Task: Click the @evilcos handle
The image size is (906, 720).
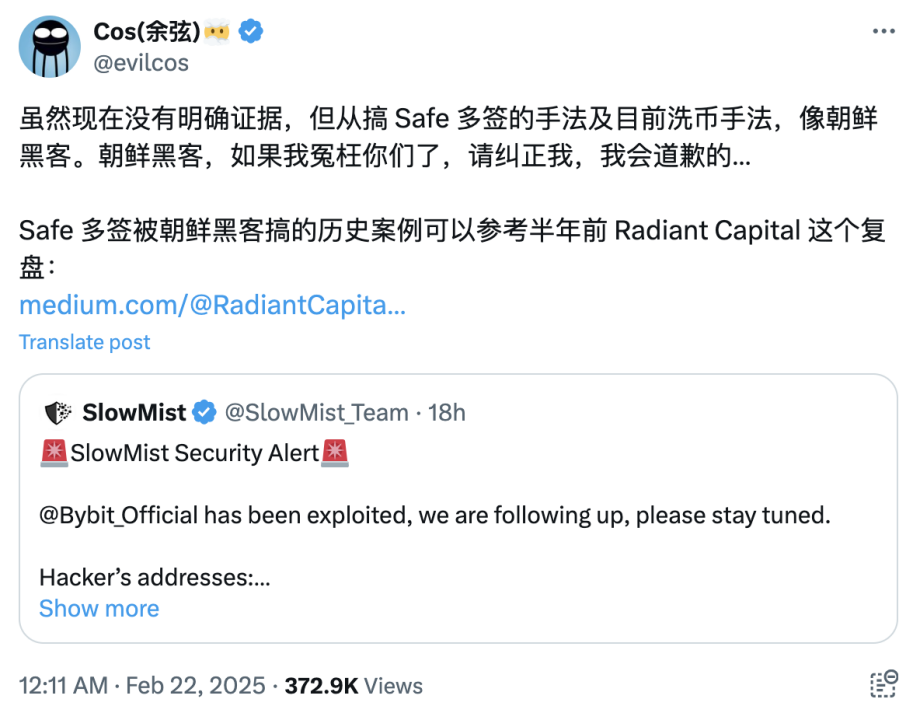Action: [x=140, y=61]
